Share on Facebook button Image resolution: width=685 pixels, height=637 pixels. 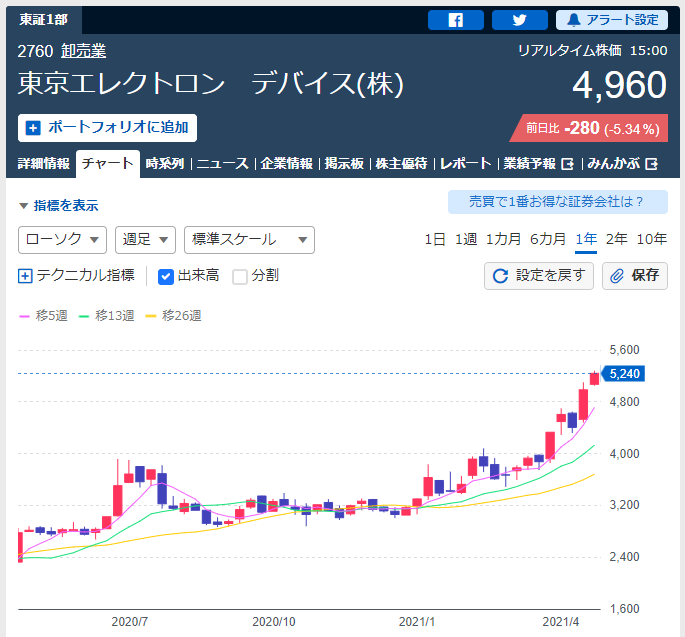pyautogui.click(x=456, y=20)
